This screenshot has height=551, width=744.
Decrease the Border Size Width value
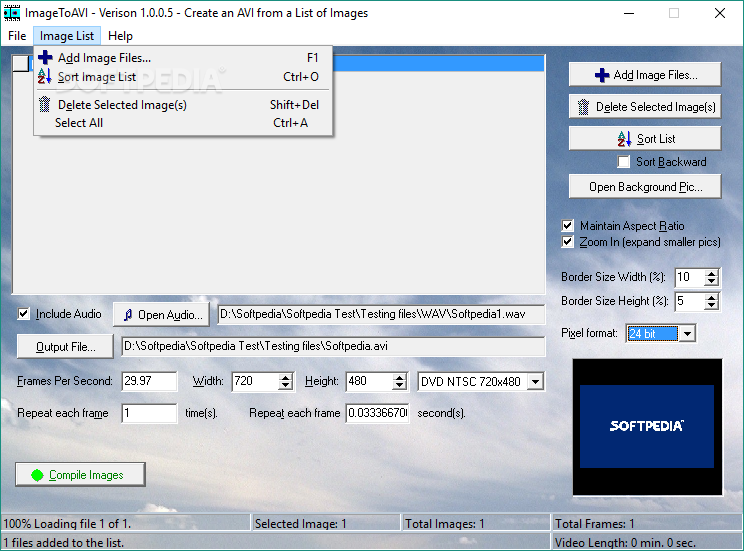coord(711,281)
